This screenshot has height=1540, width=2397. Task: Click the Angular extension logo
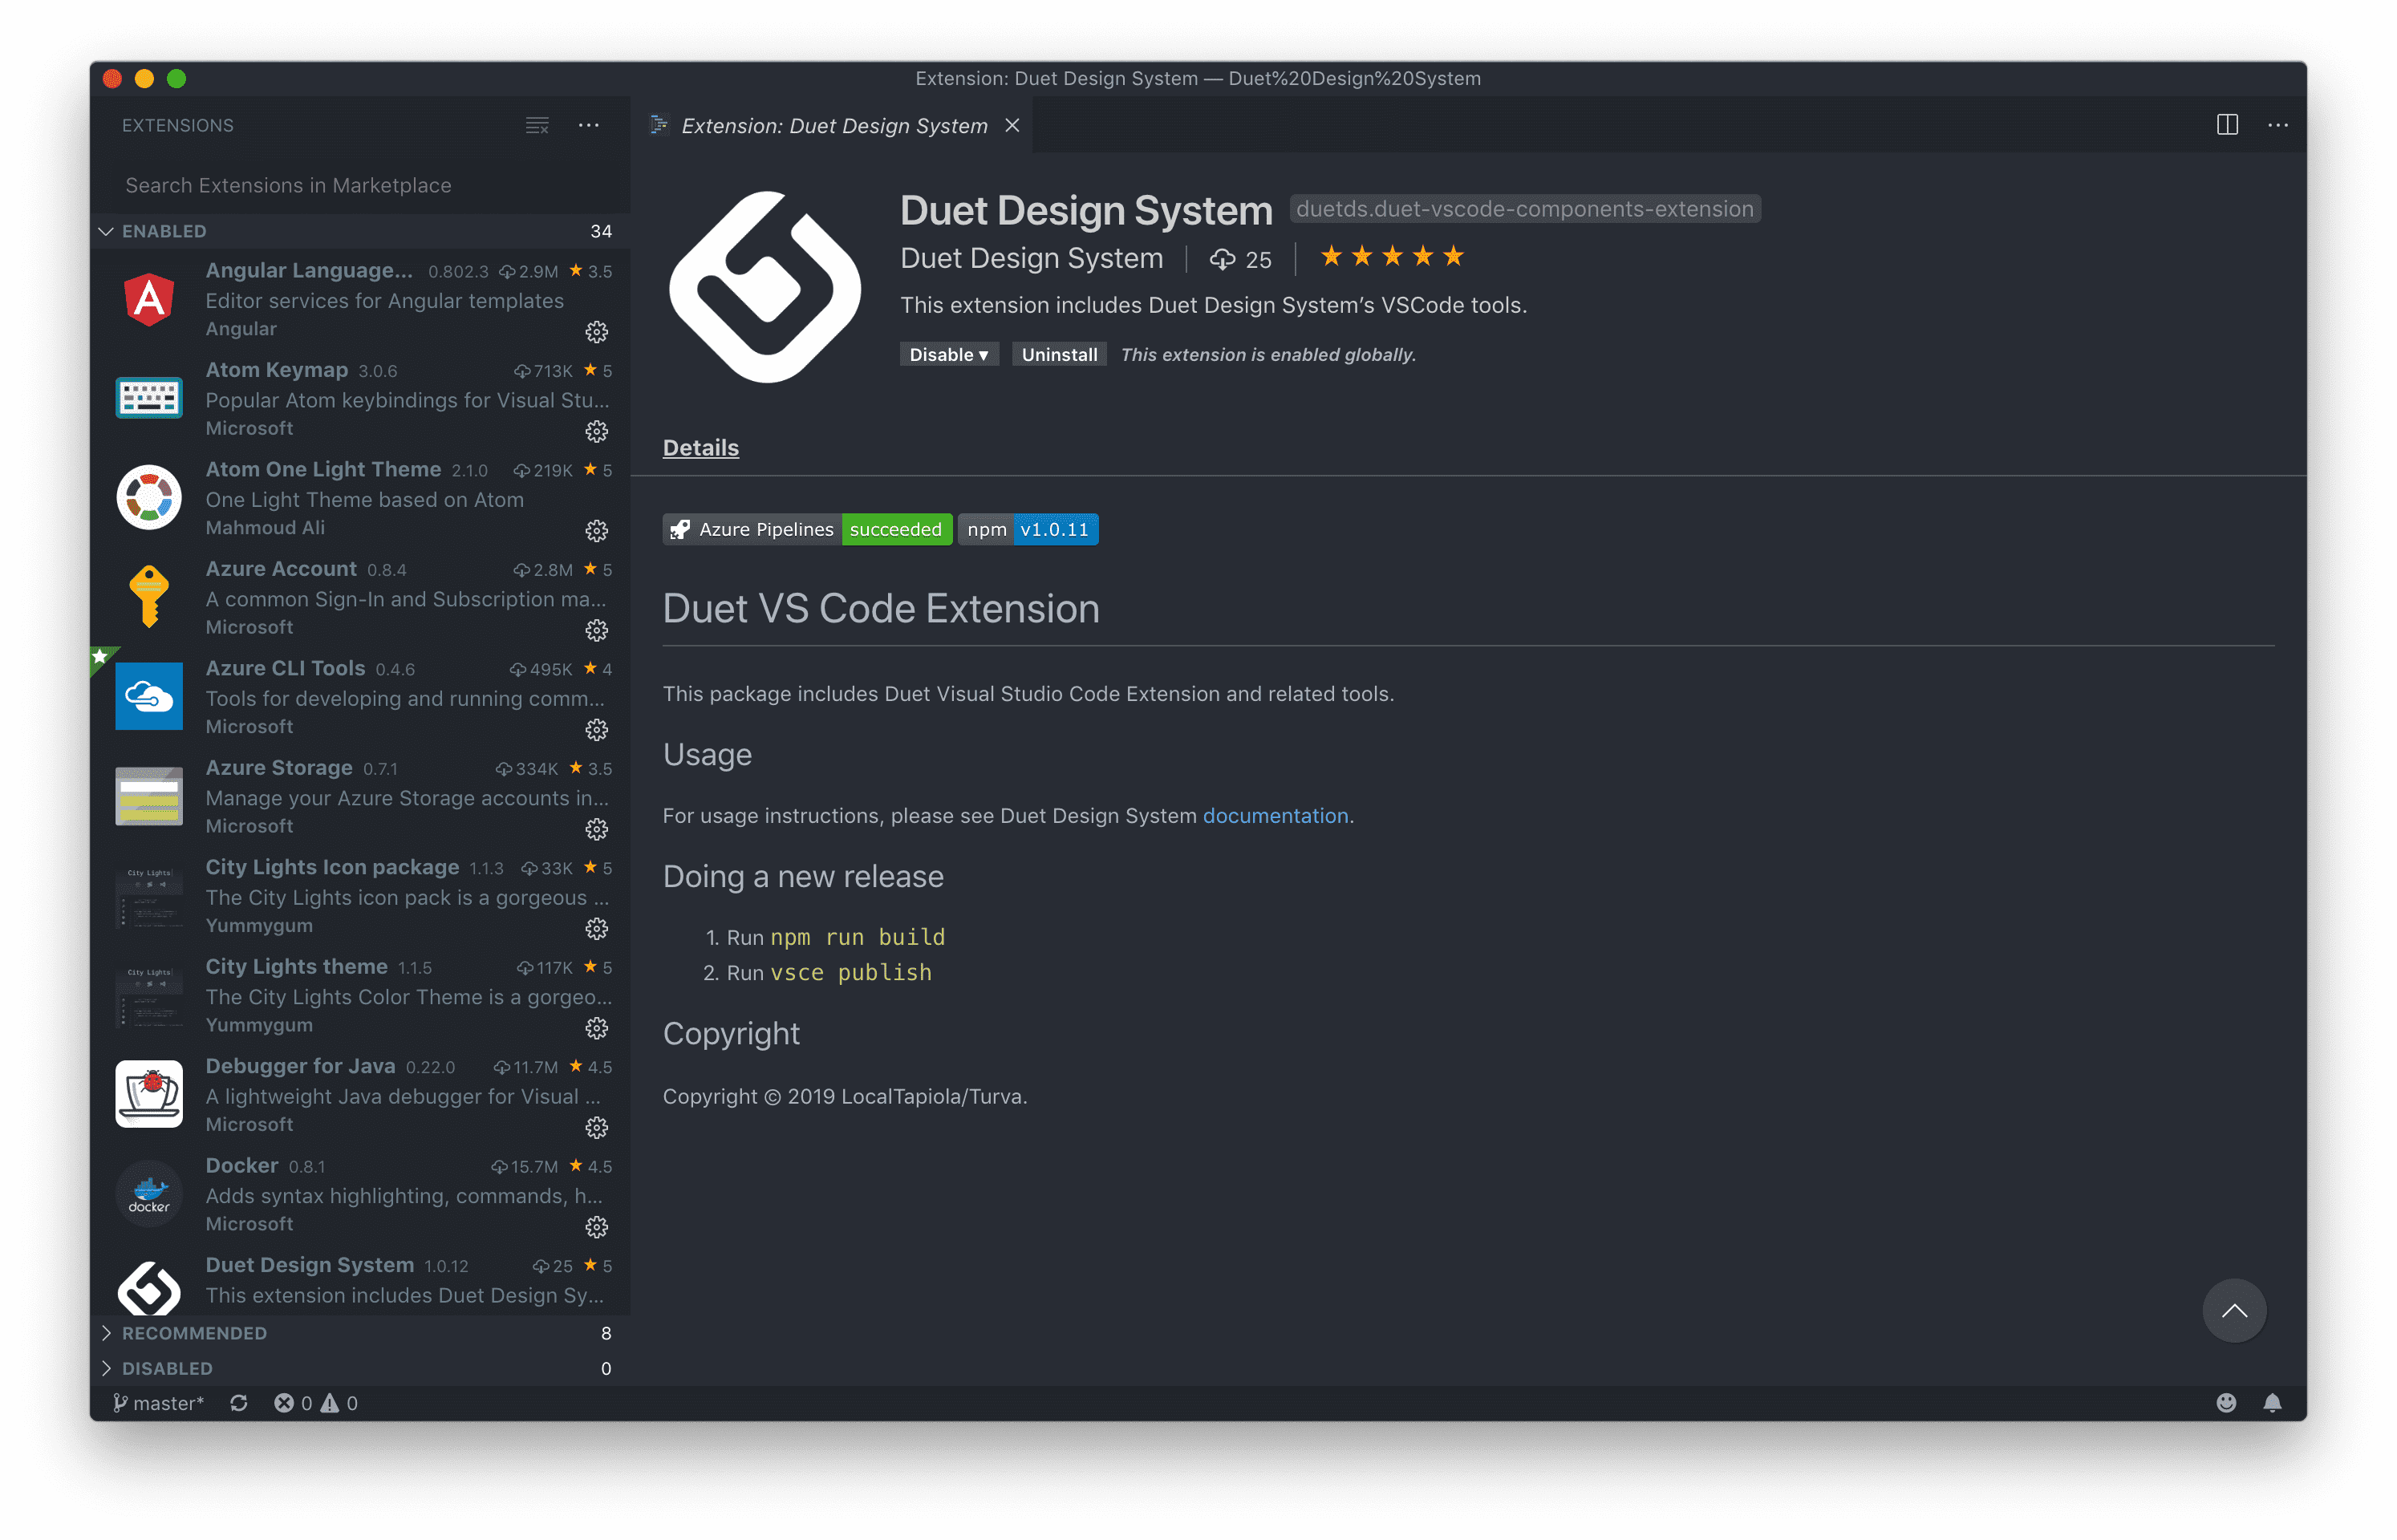coord(149,299)
